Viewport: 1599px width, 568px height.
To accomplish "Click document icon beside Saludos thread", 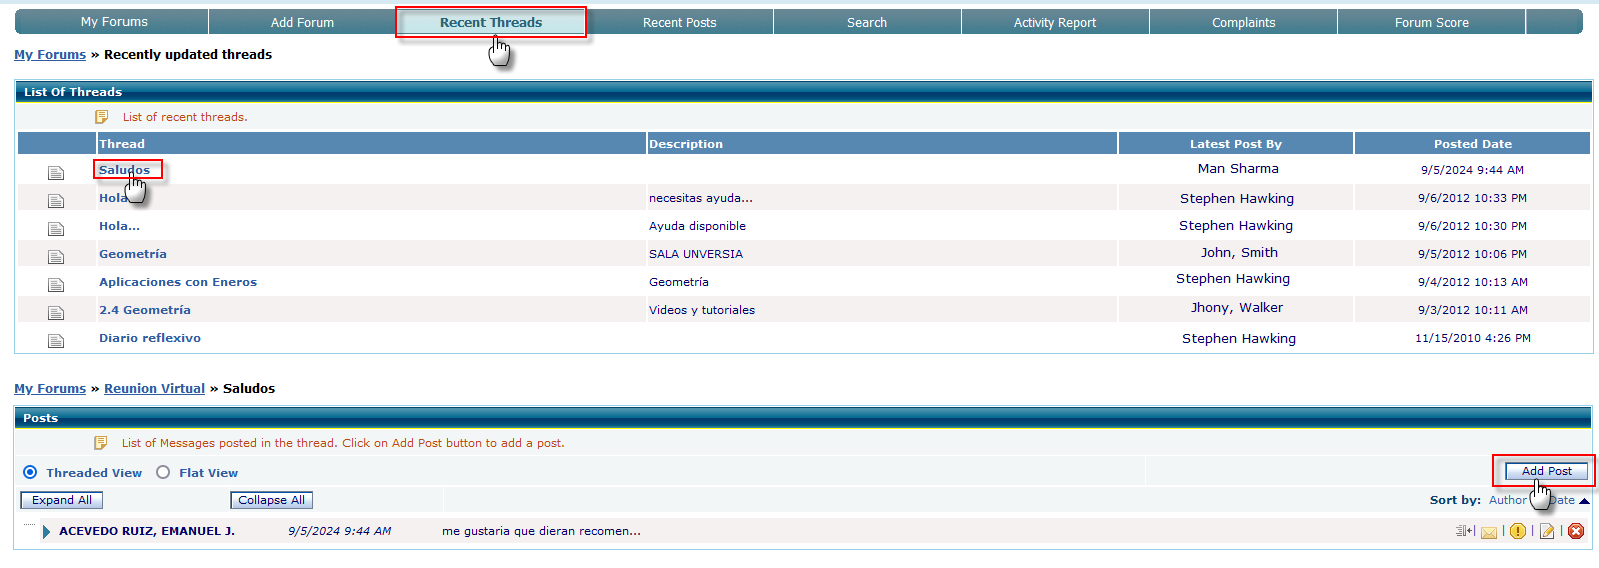I will pos(56,173).
